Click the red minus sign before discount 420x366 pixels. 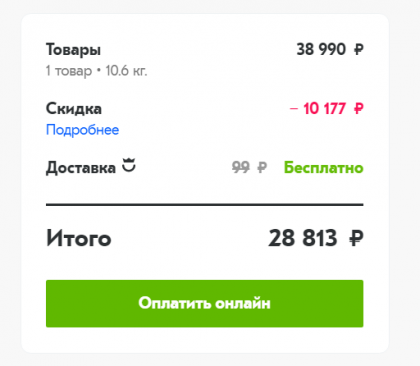294,109
